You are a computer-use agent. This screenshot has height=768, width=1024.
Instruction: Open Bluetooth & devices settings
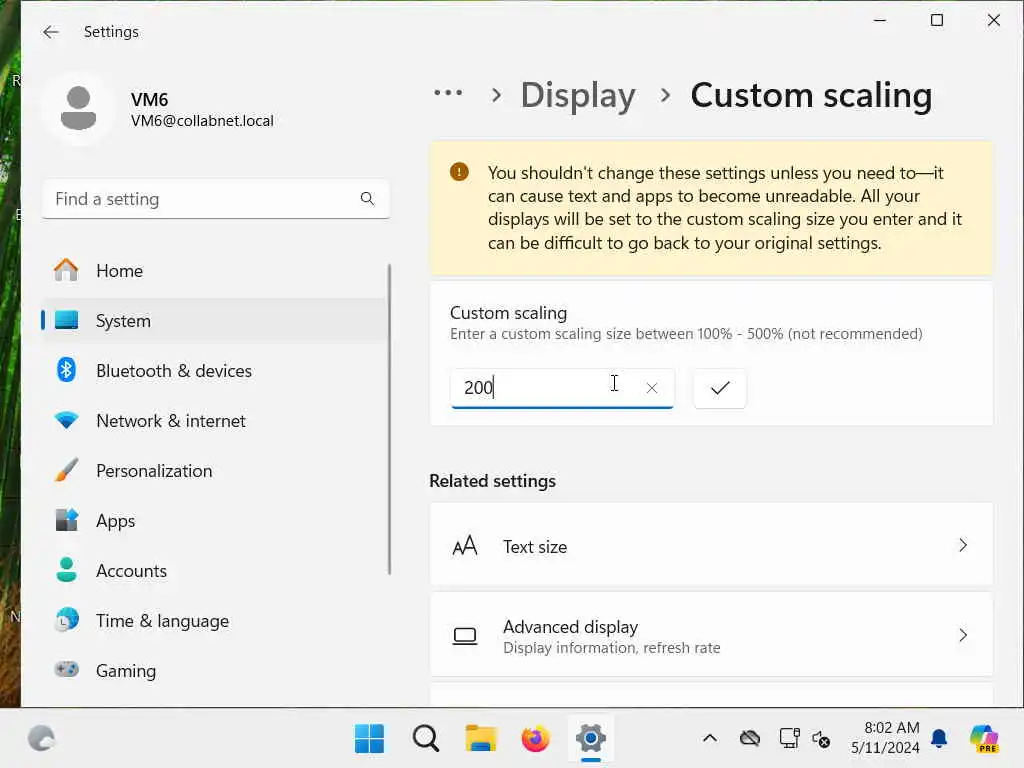(173, 371)
